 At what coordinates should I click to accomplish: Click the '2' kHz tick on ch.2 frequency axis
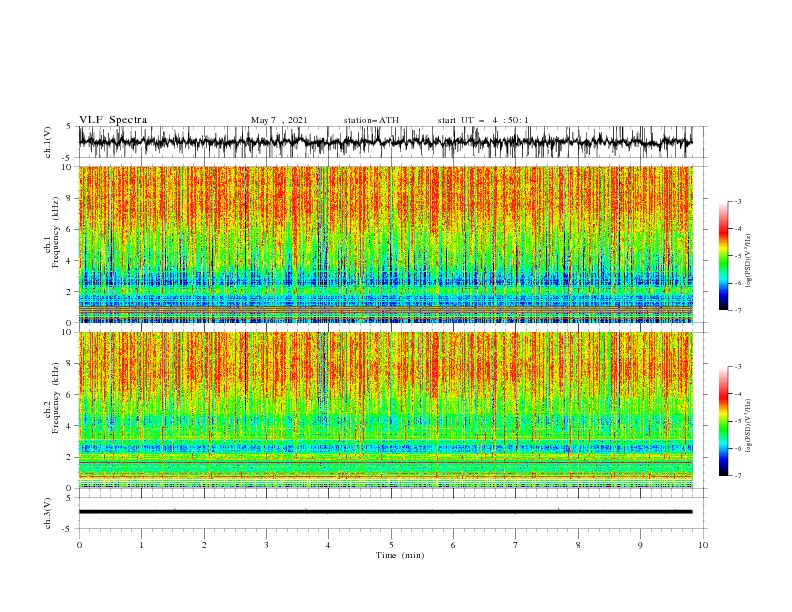(70, 457)
